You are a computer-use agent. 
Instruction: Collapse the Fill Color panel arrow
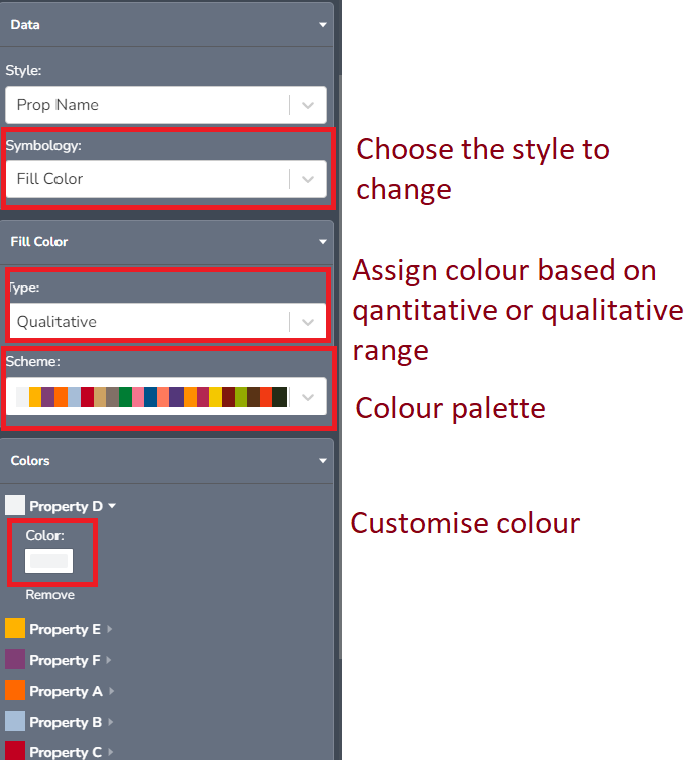click(x=322, y=242)
